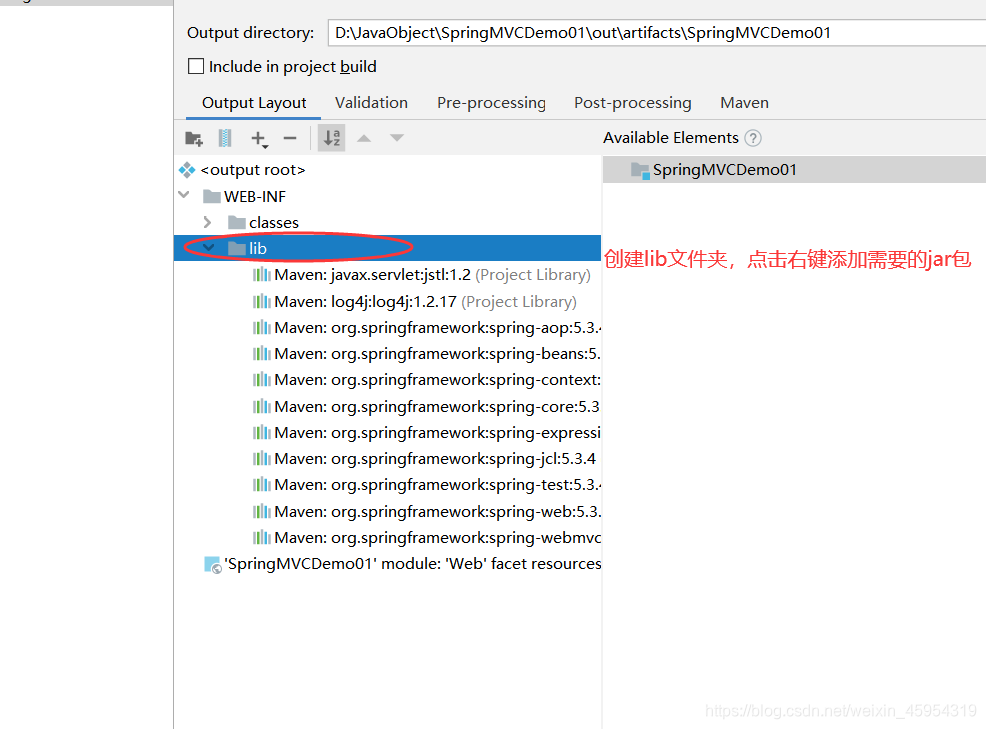
Task: Click the Create Directory toolbar icon
Action: click(x=194, y=138)
